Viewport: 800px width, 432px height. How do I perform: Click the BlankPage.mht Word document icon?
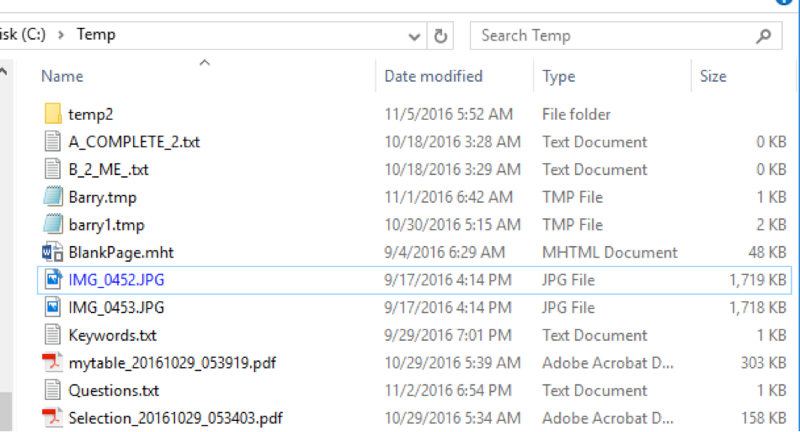click(53, 252)
